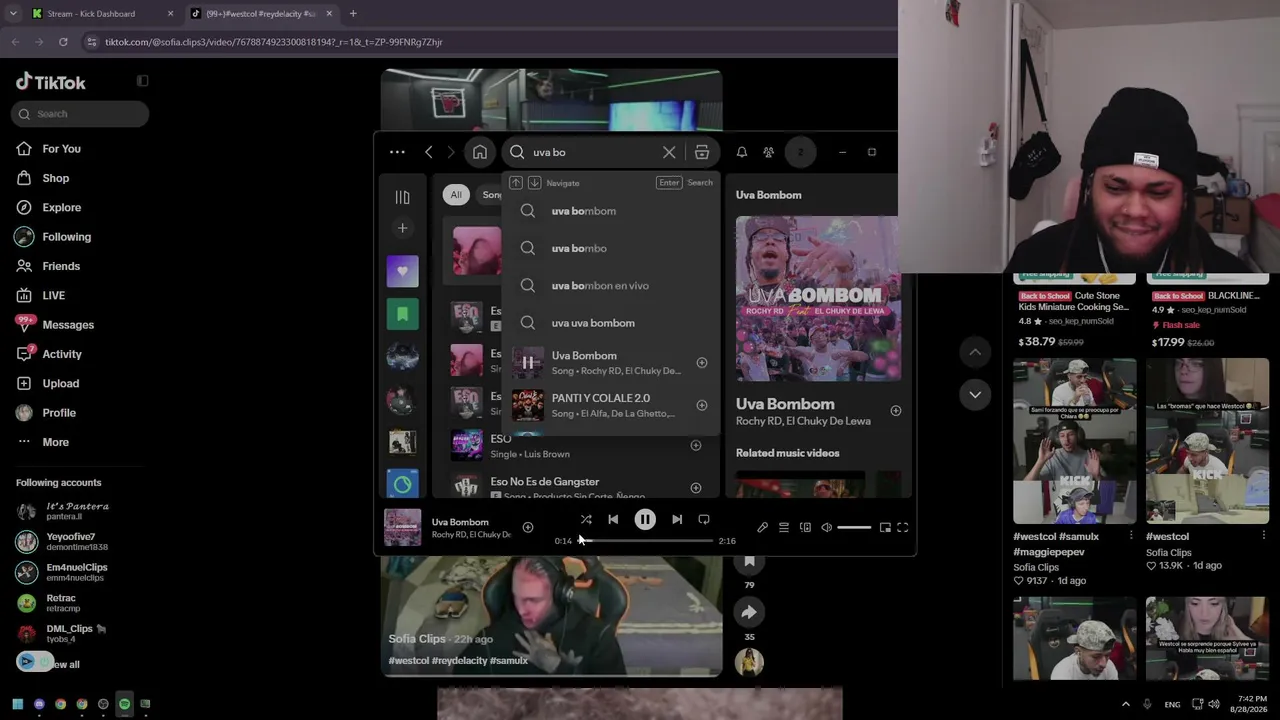Viewport: 1280px width, 720px height.
Task: Add Uva Bombom suggestion to Liked Songs
Action: coord(702,363)
